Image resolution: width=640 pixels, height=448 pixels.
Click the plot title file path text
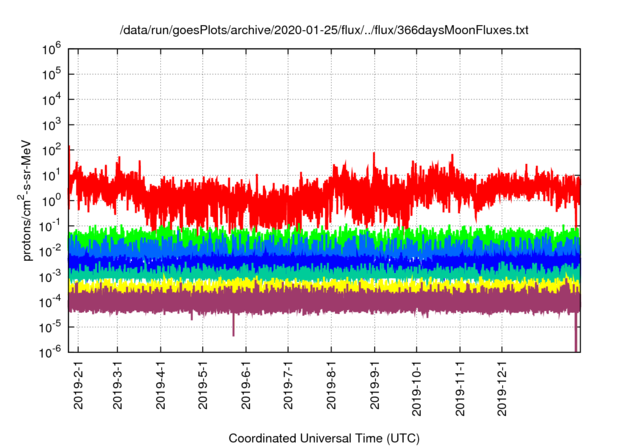pos(324,30)
